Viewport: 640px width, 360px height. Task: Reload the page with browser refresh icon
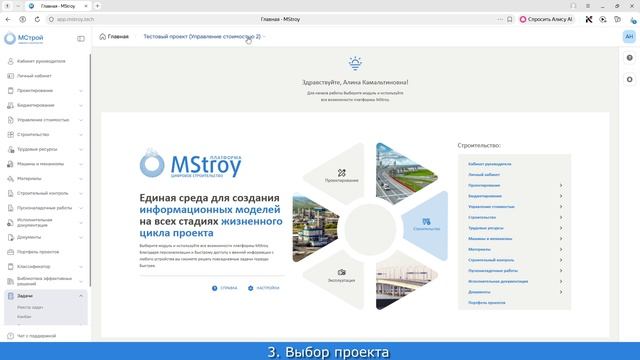point(37,19)
